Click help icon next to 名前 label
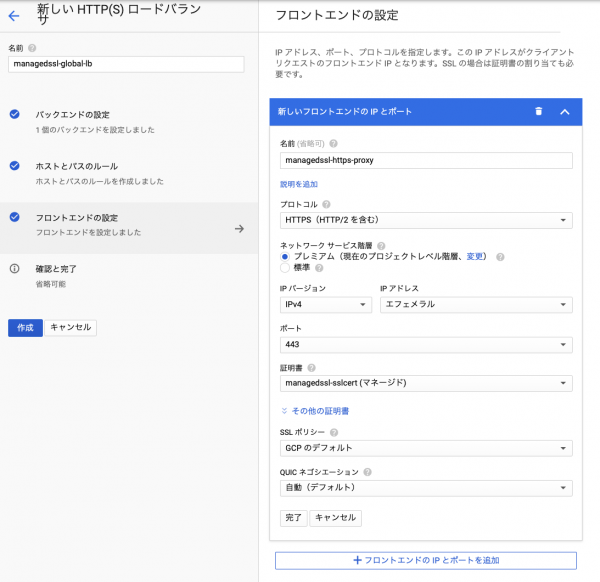Screen dimensions: 600x582 click(32, 48)
